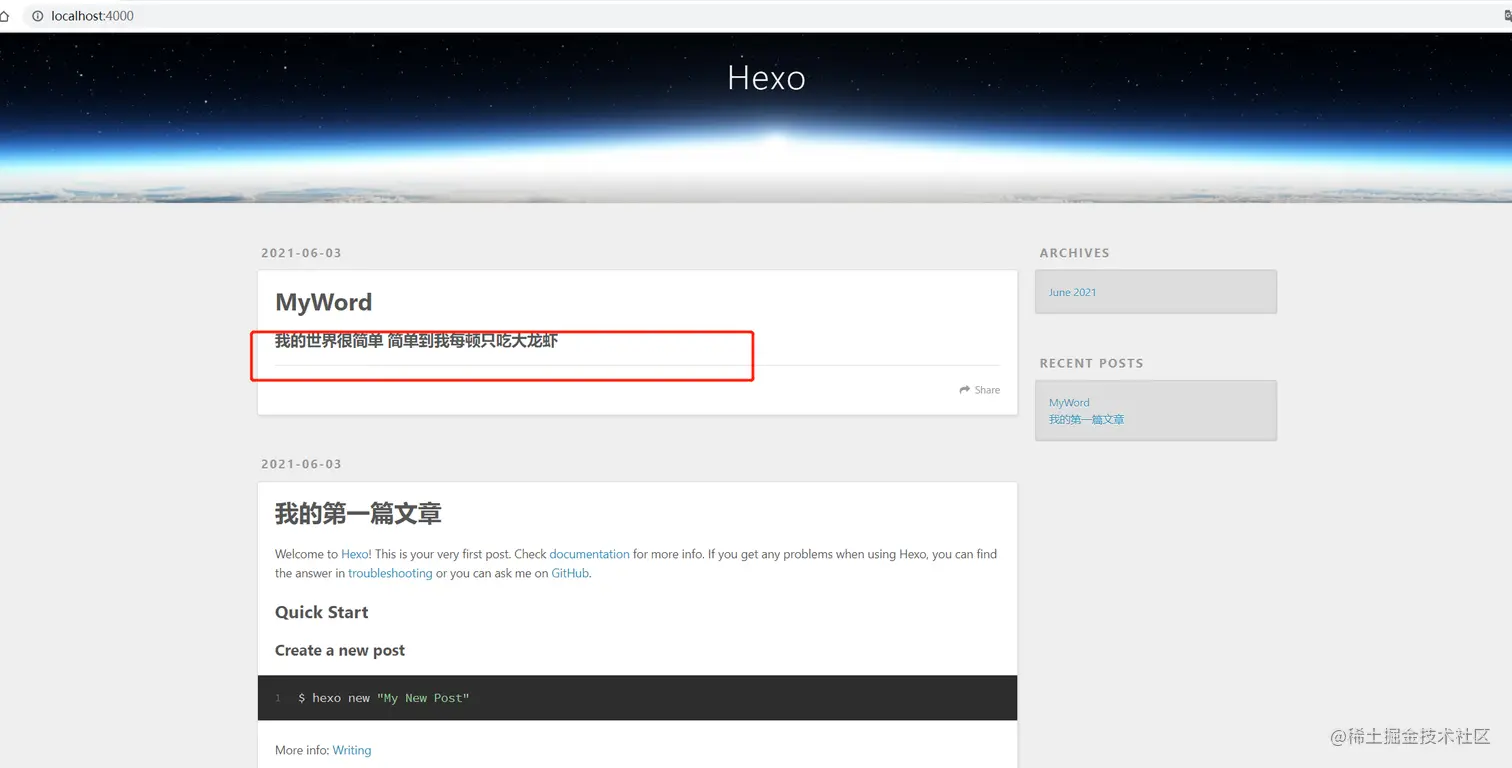Click the Share button on MyWord post
Viewport: 1512px width, 768px height.
tap(979, 390)
